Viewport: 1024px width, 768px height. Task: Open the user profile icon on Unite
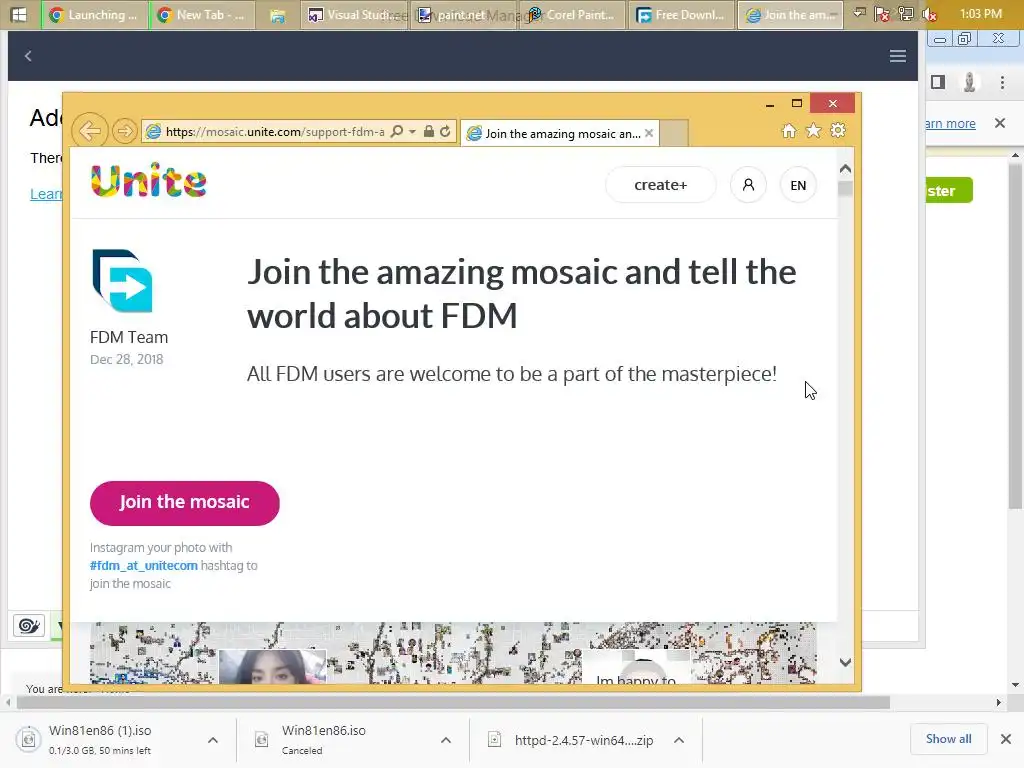click(x=748, y=185)
